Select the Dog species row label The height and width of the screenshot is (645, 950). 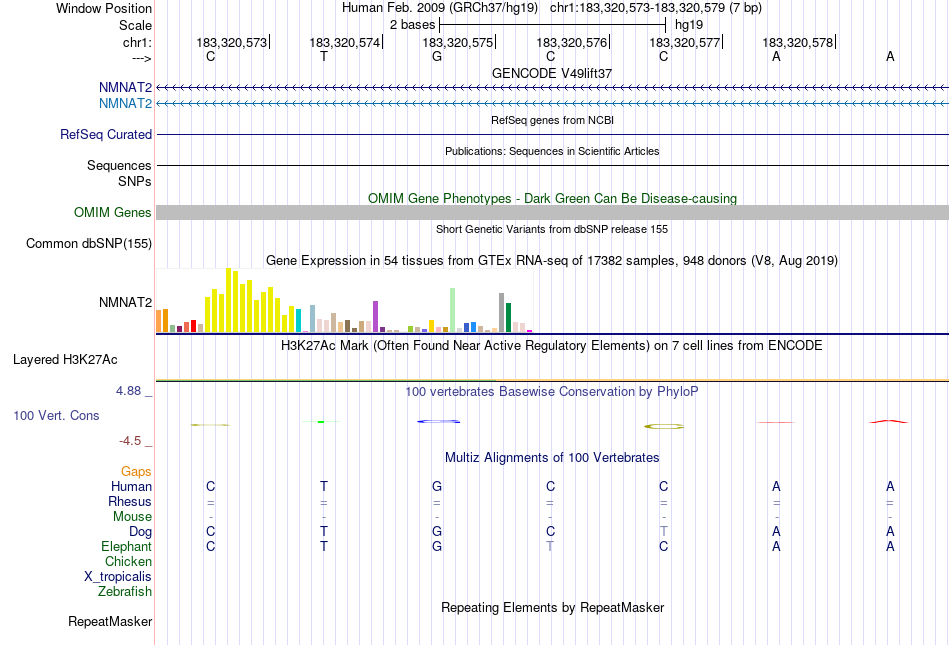pyautogui.click(x=140, y=531)
